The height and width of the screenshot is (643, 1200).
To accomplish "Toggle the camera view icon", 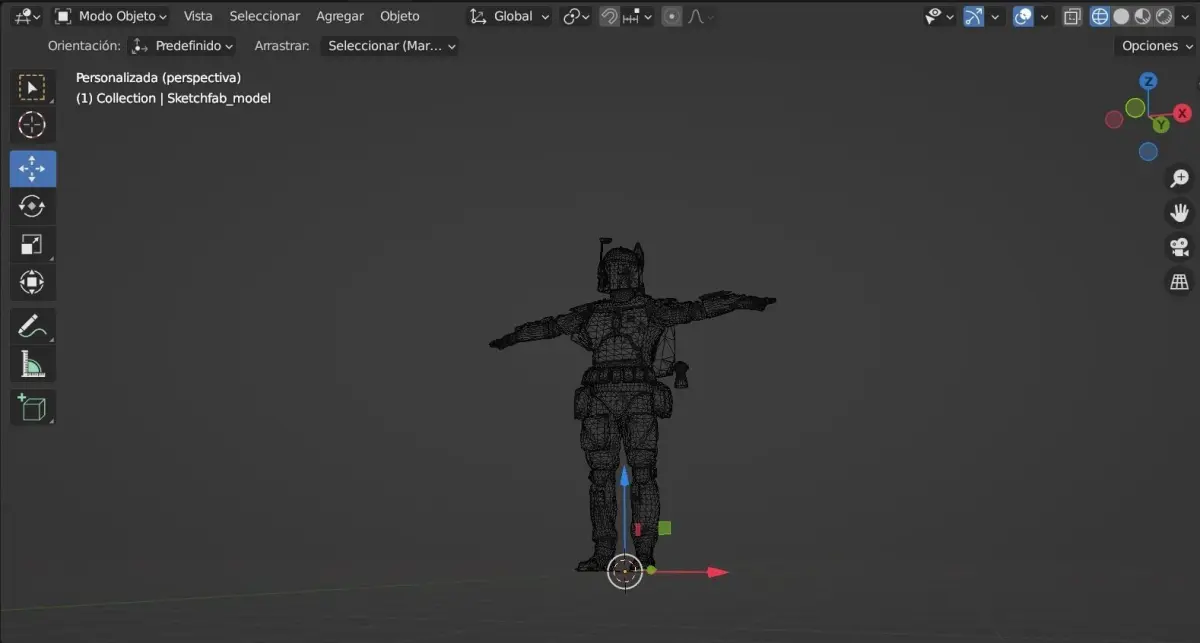I will pos(1180,247).
